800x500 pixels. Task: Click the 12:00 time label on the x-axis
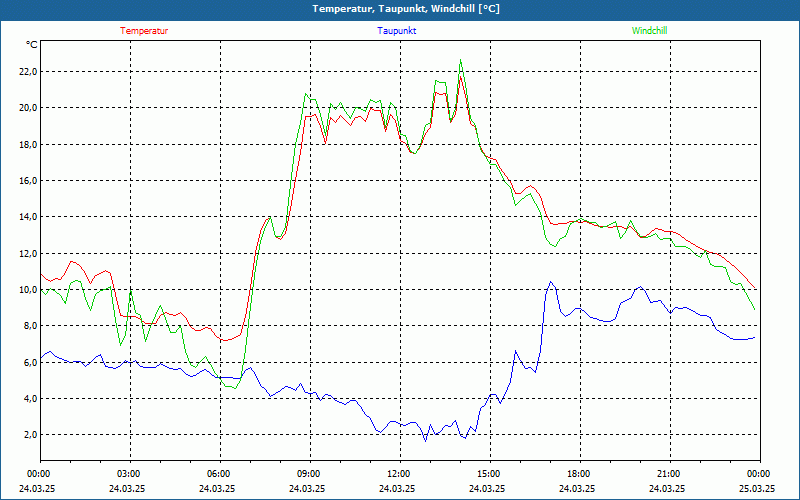click(397, 474)
